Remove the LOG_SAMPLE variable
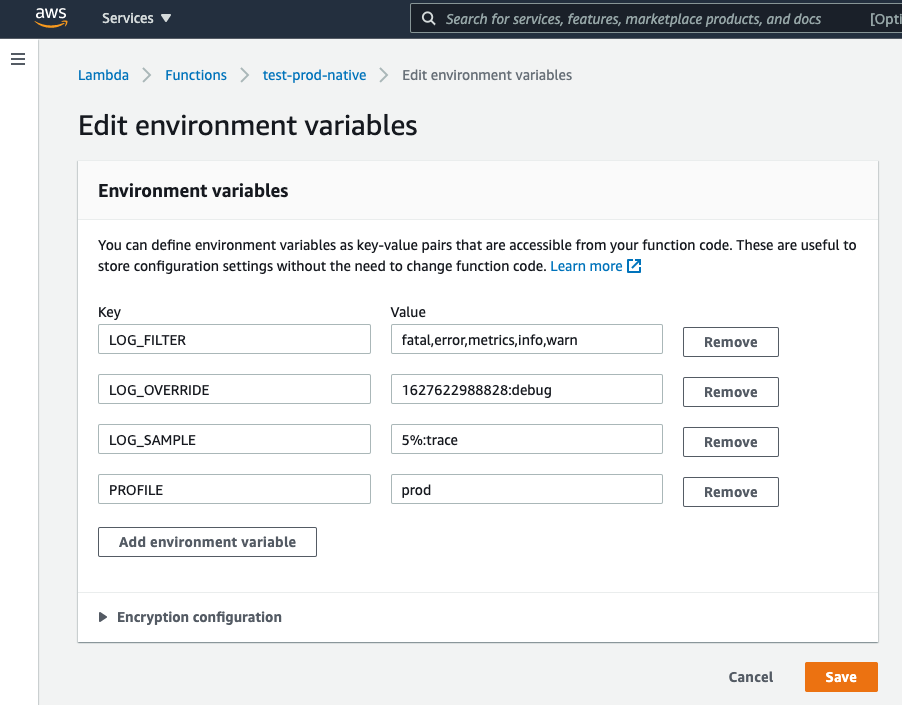 tap(730, 442)
